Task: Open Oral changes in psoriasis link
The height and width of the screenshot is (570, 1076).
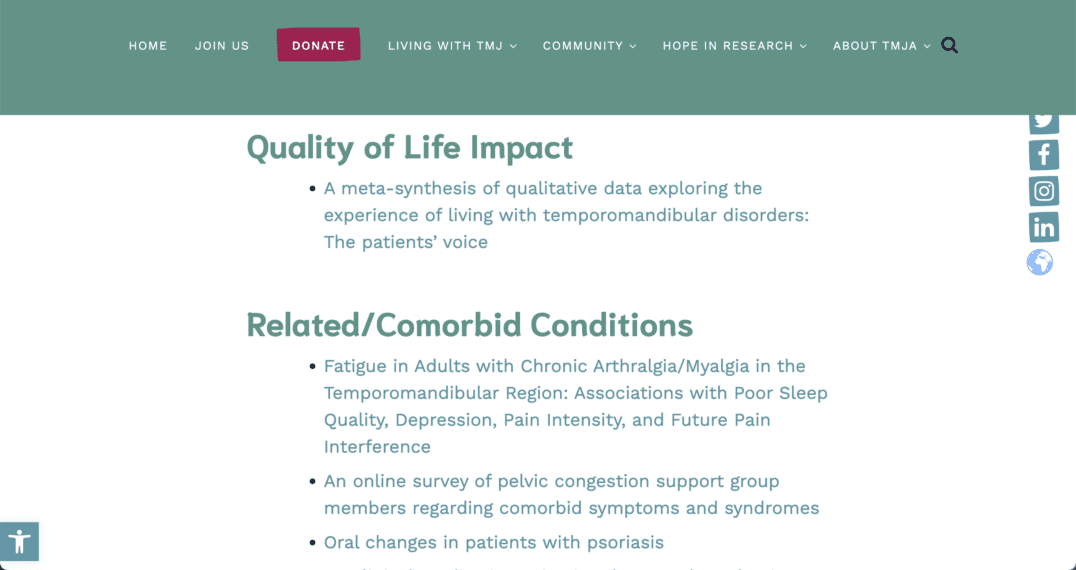Action: pos(493,543)
